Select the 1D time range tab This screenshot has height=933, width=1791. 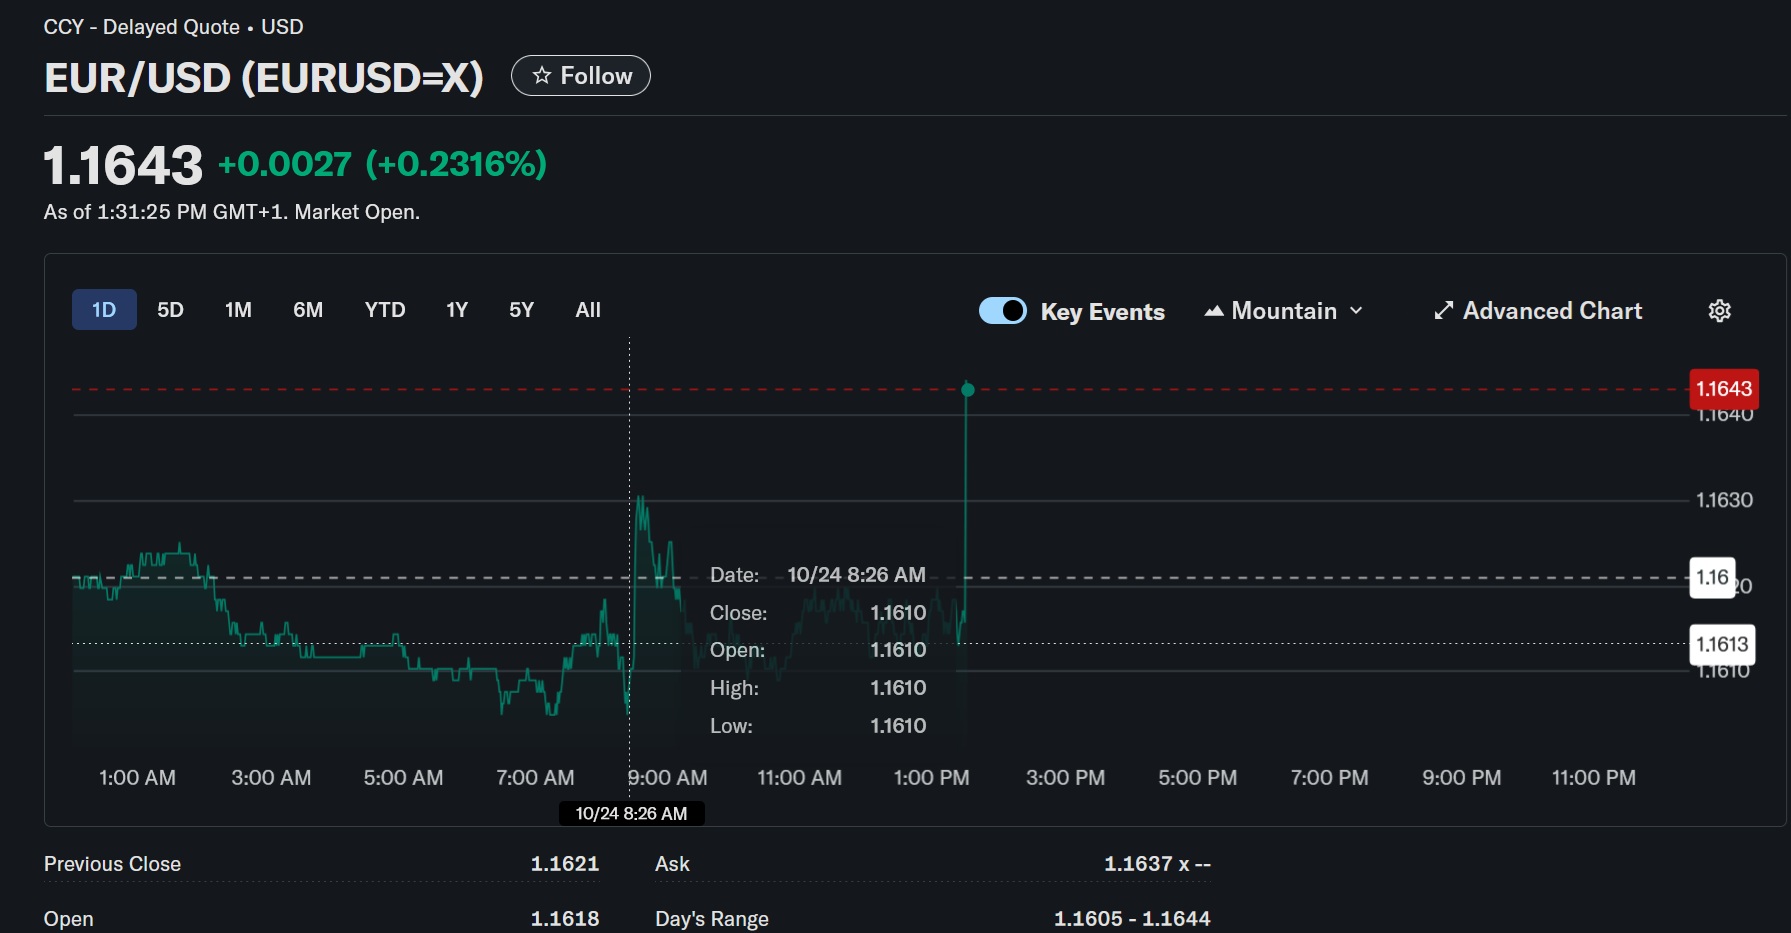[104, 310]
